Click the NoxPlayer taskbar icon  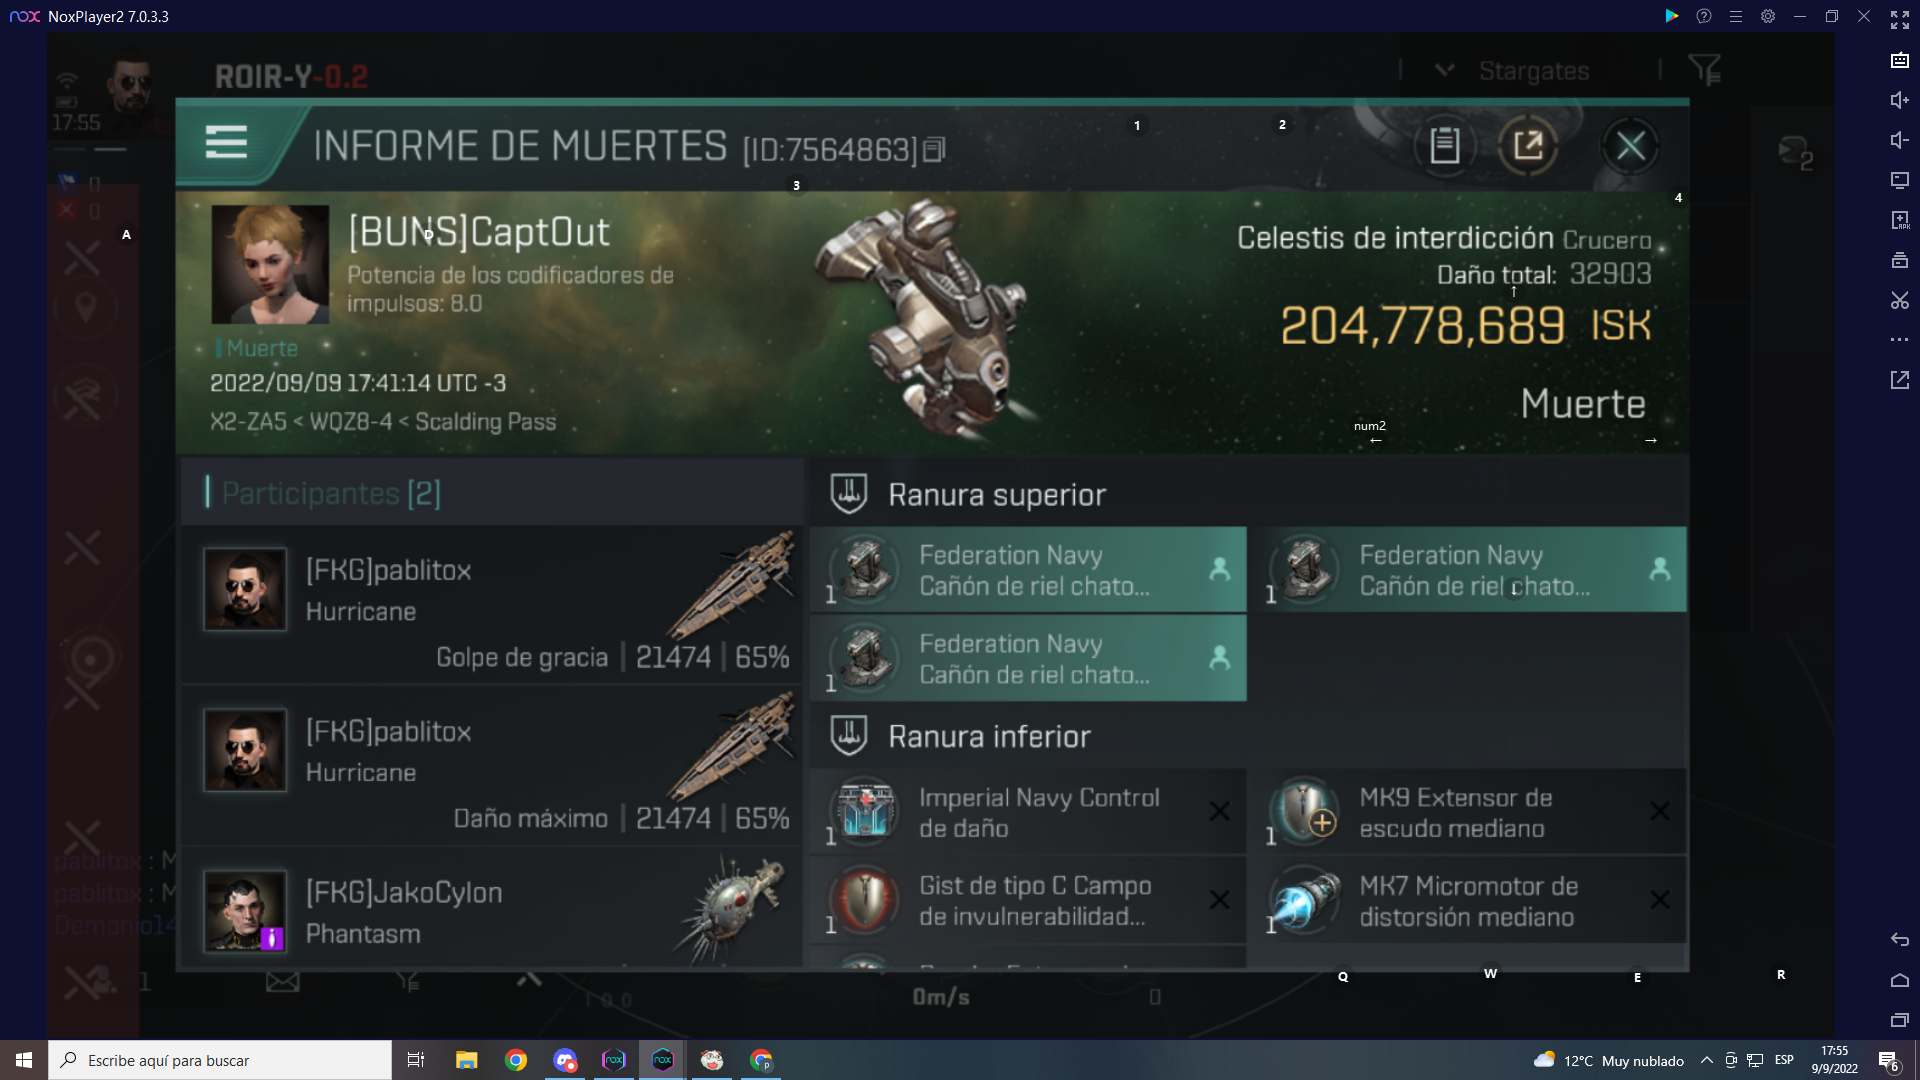662,1059
